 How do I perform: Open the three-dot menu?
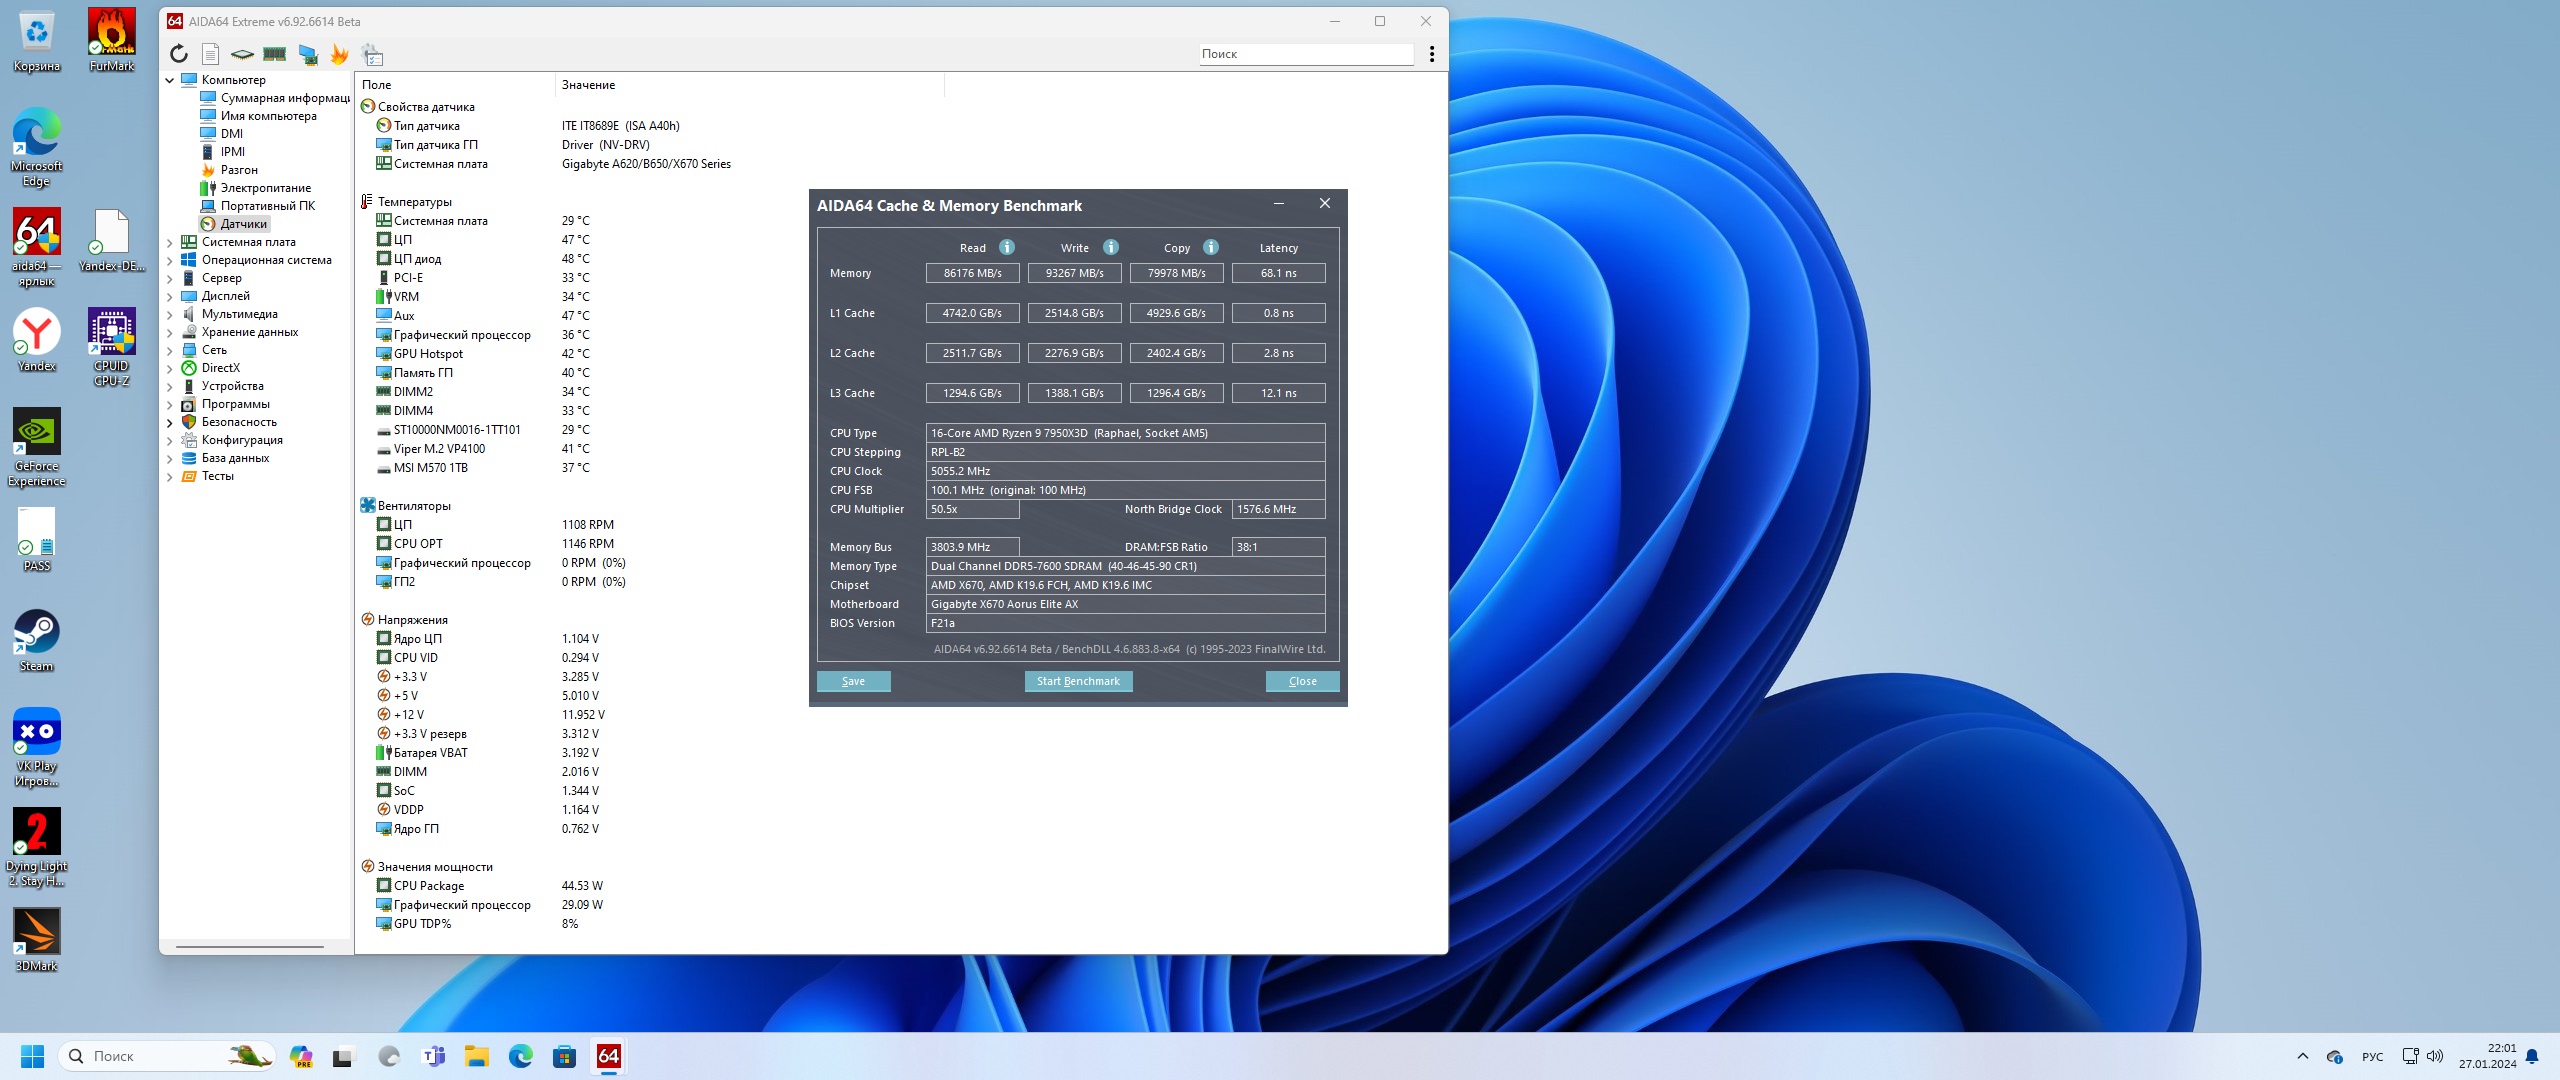point(1432,54)
